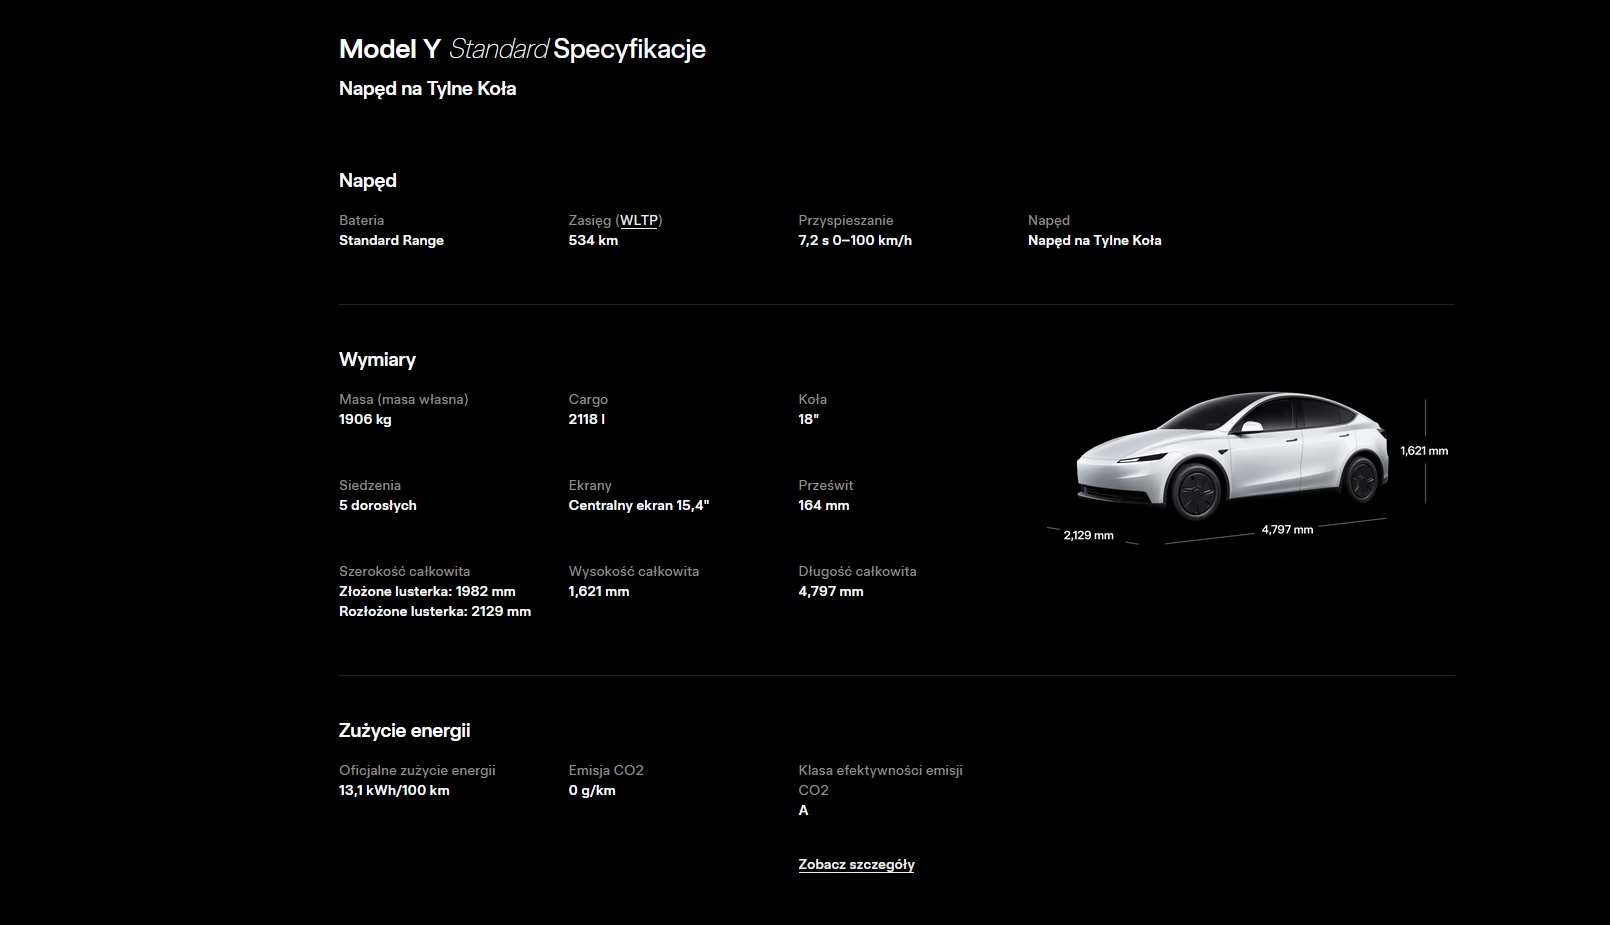The image size is (1610, 925).
Task: Click the white Model Y car image
Action: [1231, 455]
